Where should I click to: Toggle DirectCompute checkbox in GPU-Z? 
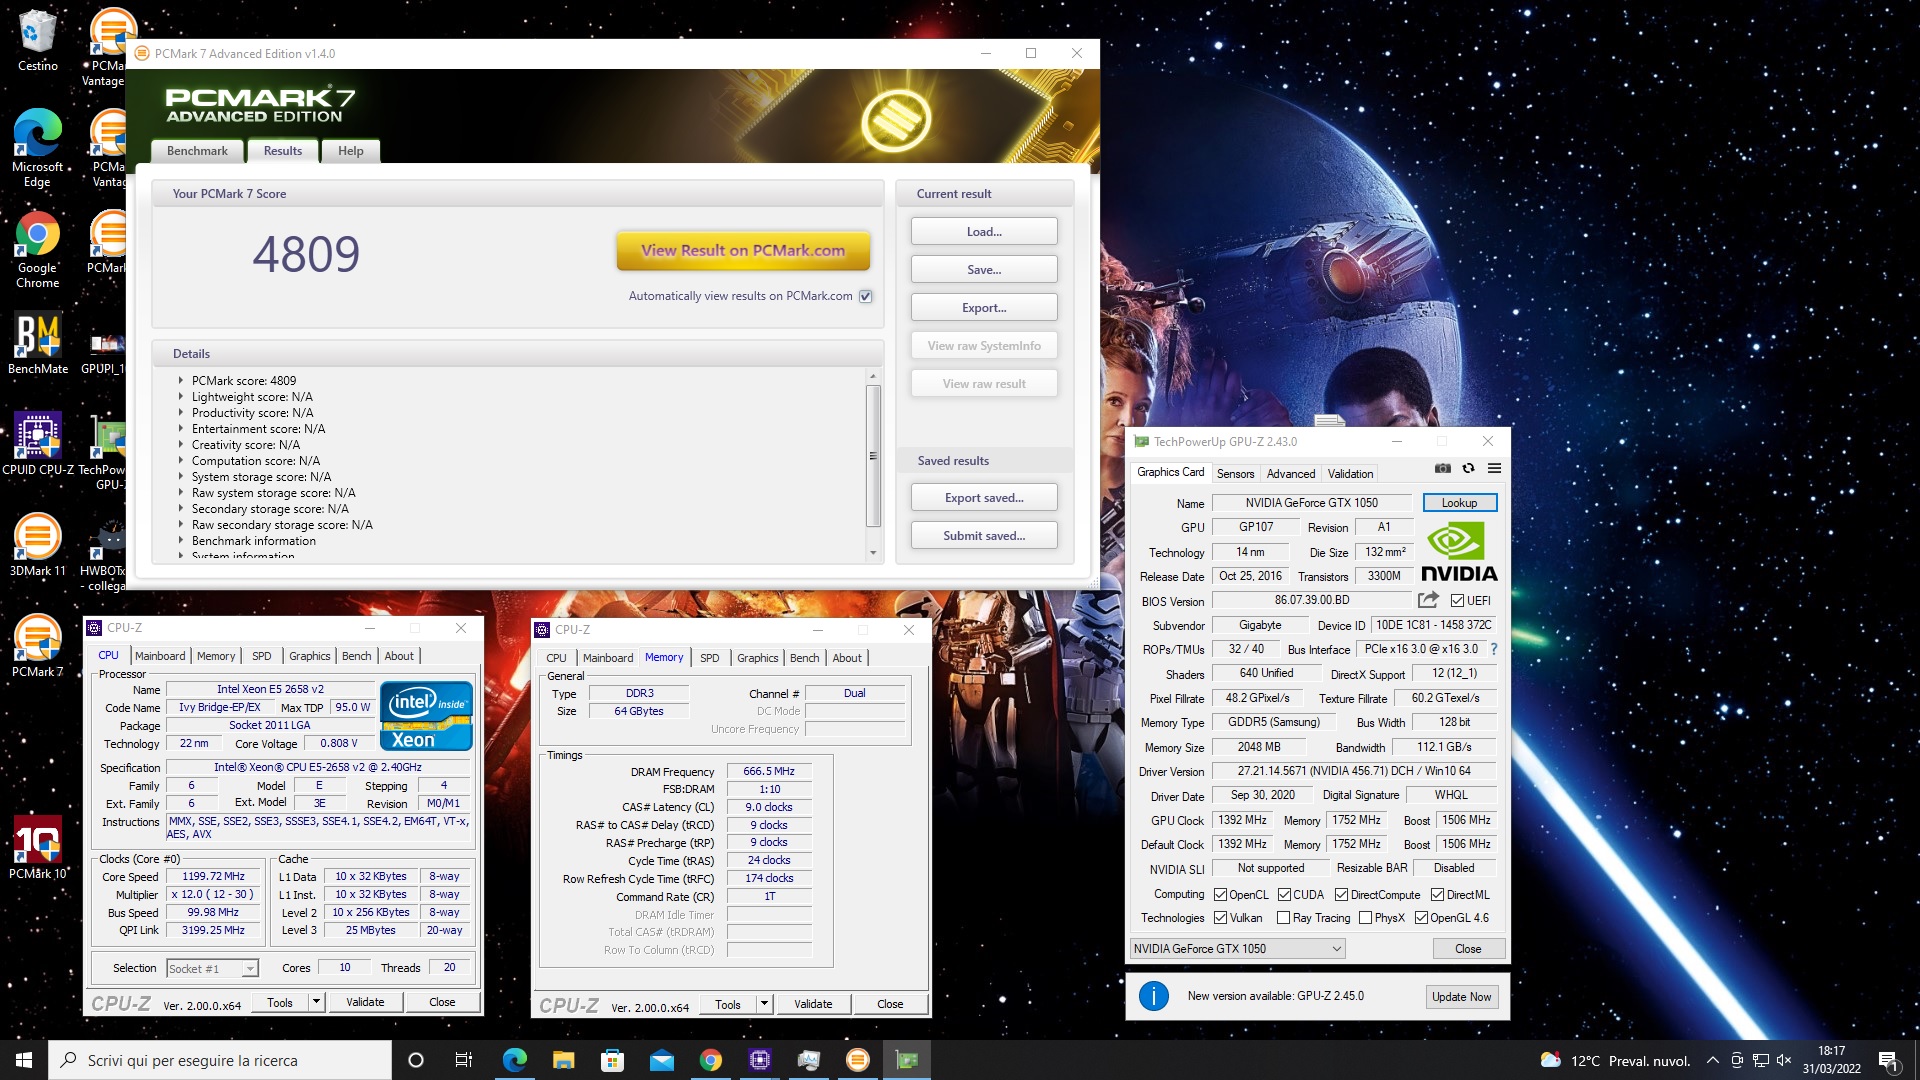pos(1341,895)
